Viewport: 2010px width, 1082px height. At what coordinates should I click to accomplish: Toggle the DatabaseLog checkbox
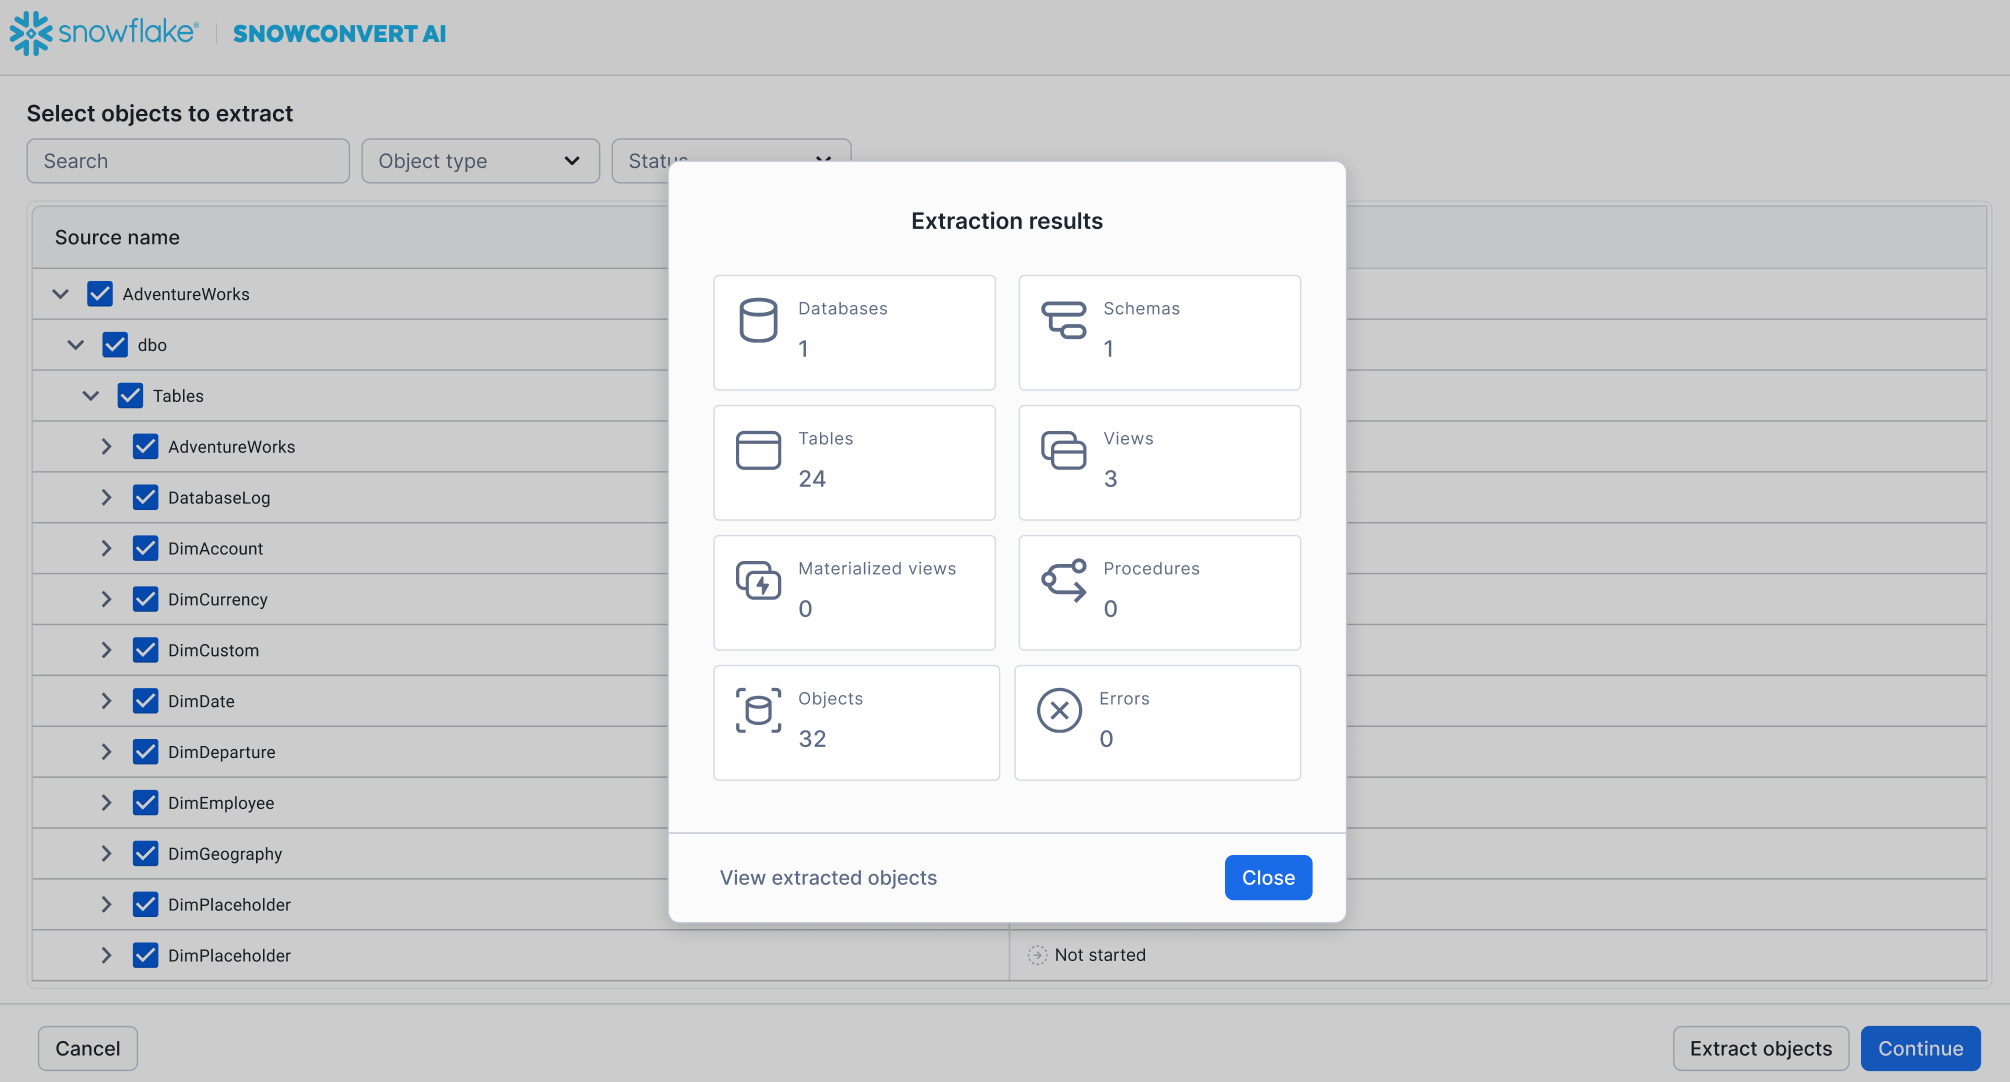click(145, 497)
